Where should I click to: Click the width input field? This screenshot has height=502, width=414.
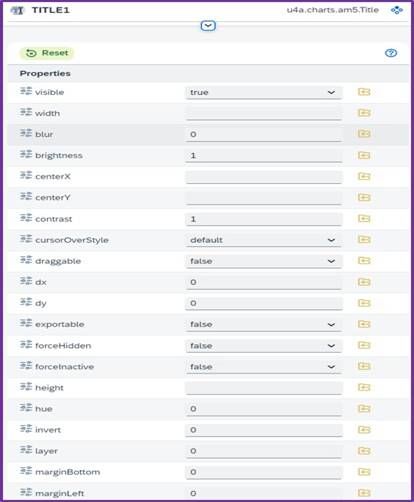(263, 113)
